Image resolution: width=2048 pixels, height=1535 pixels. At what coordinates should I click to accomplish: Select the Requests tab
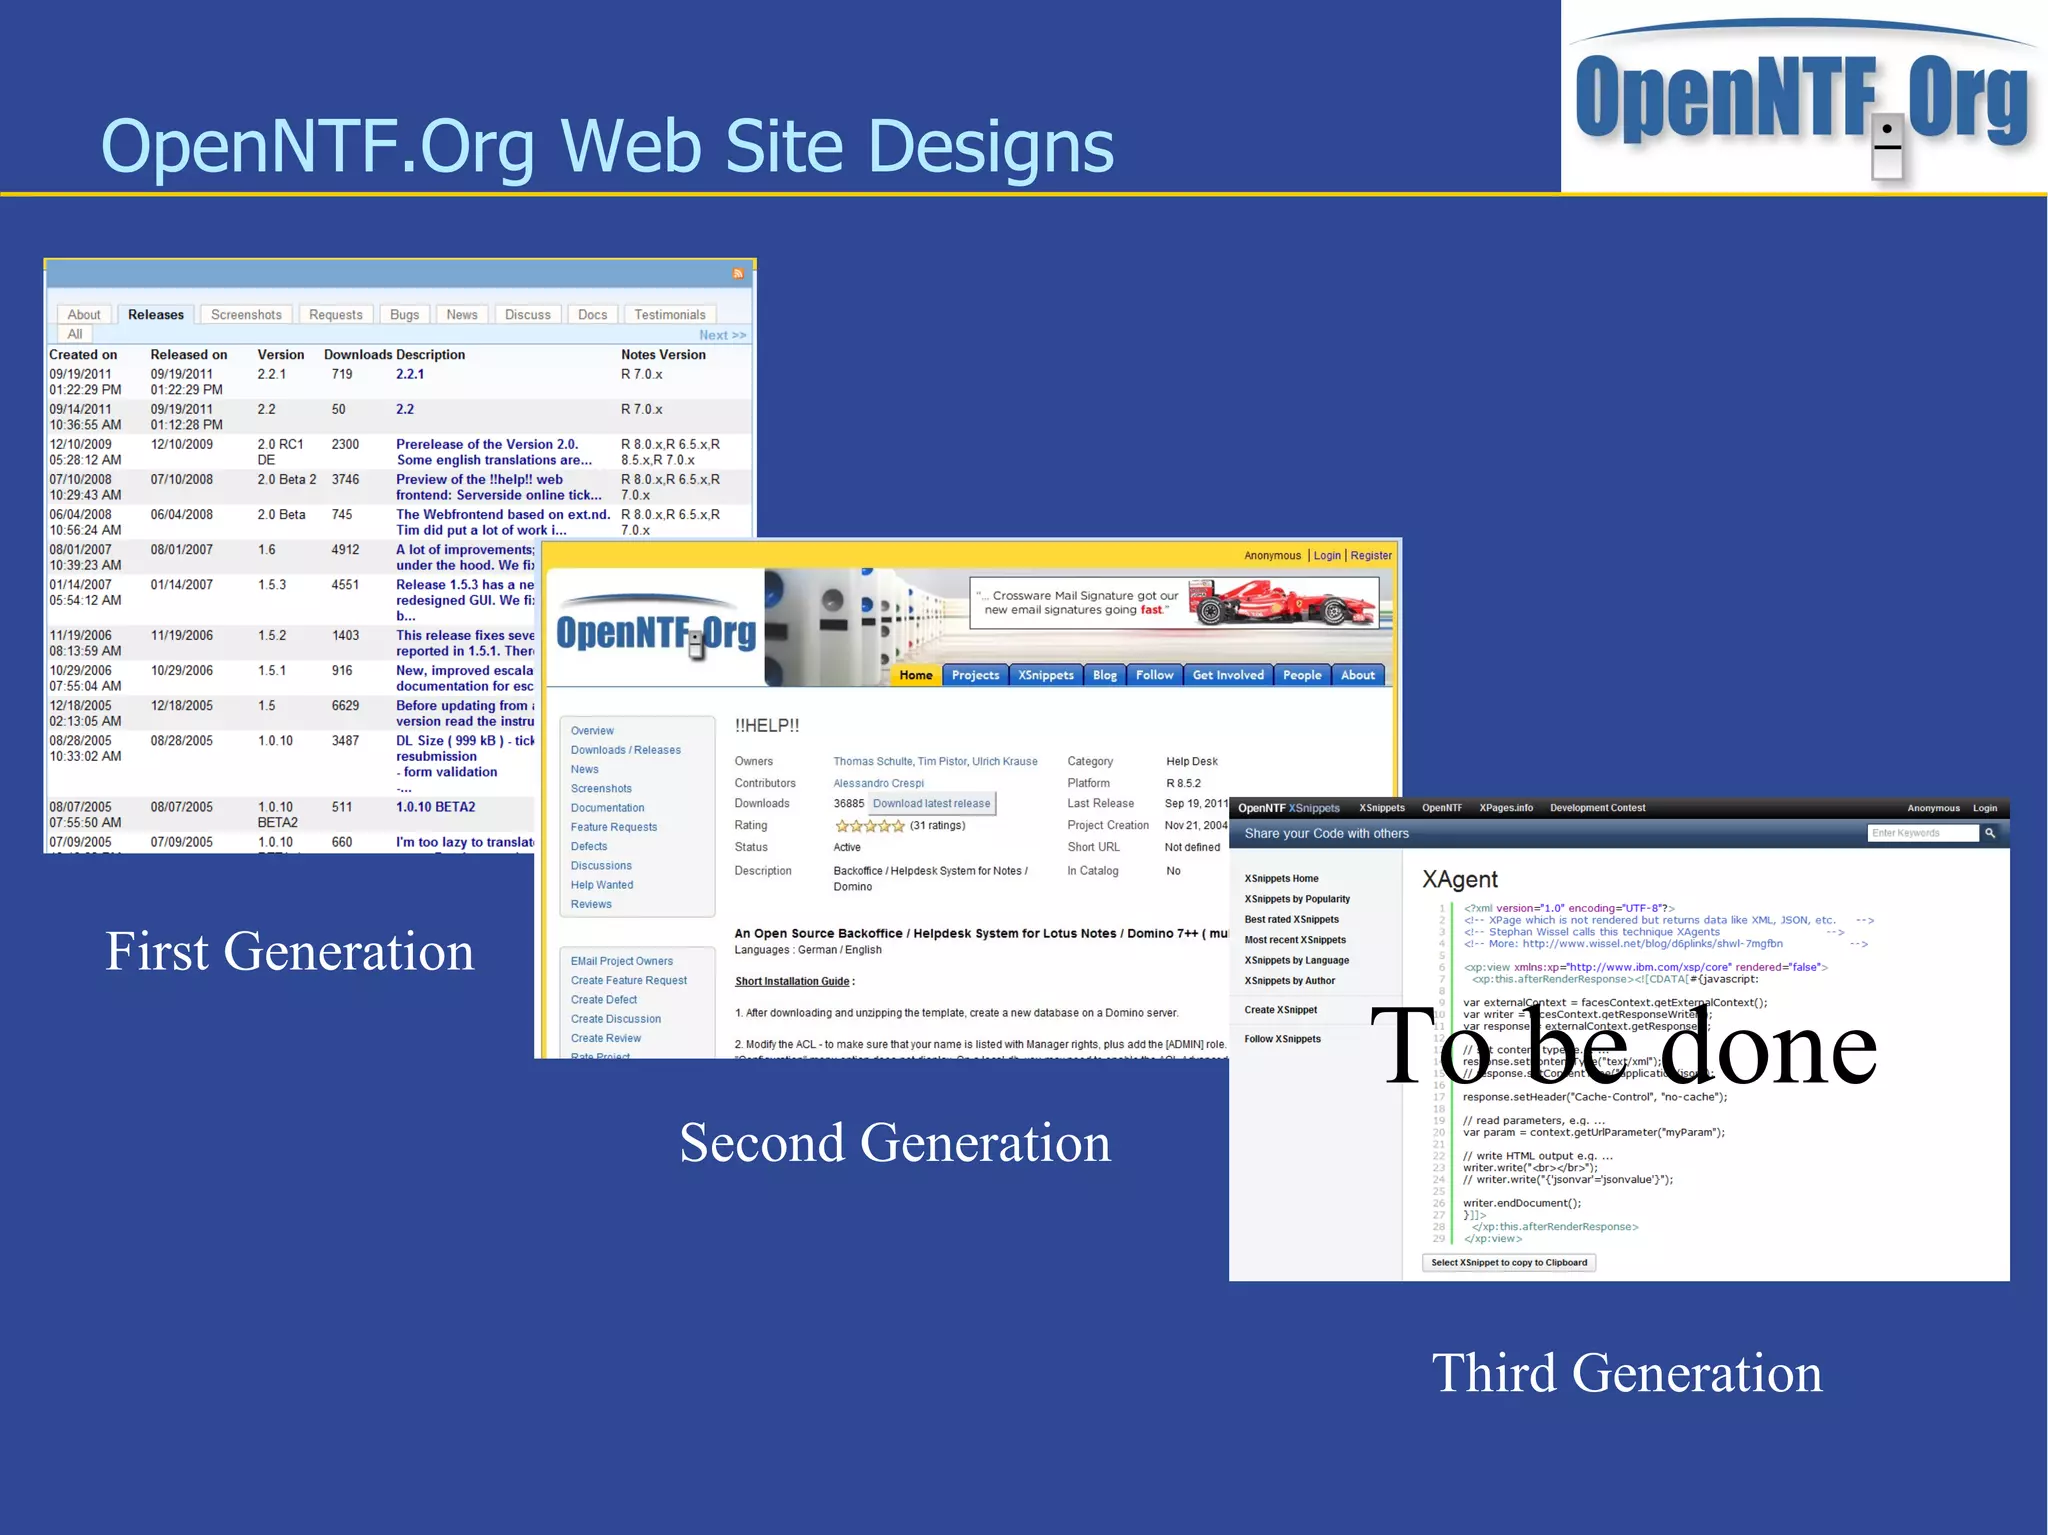(336, 315)
